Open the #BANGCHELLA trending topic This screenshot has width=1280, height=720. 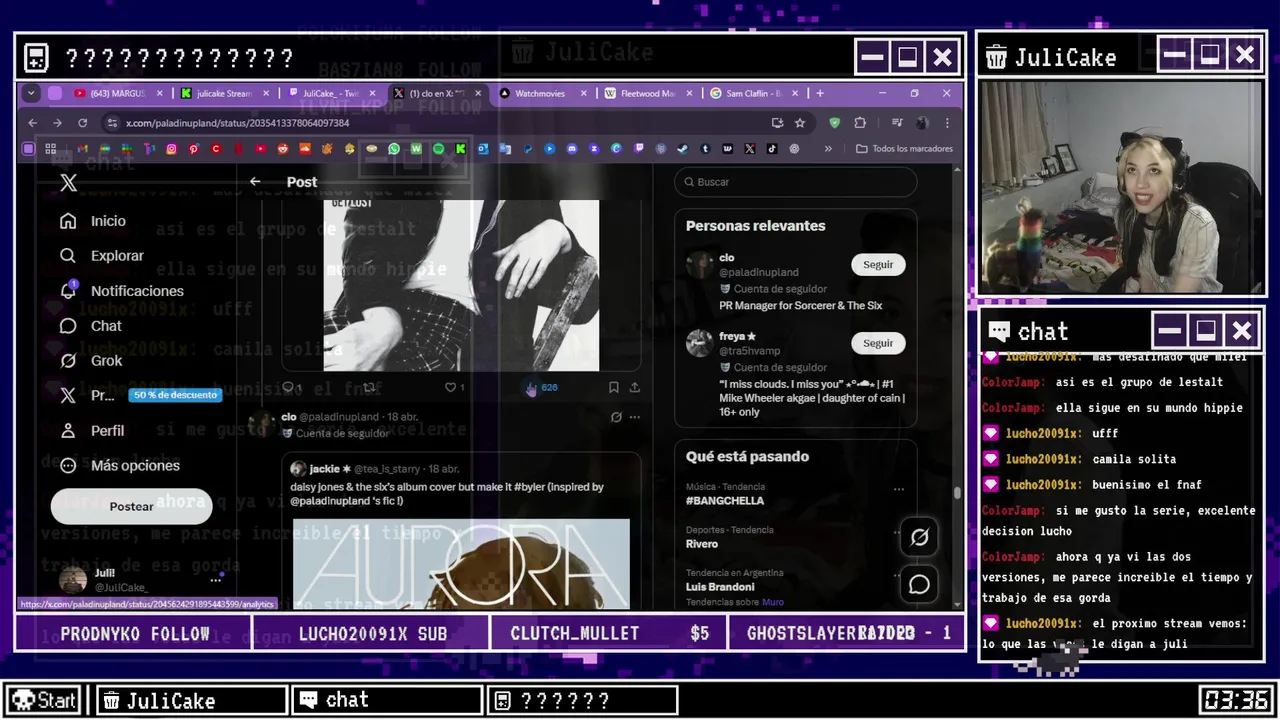725,501
